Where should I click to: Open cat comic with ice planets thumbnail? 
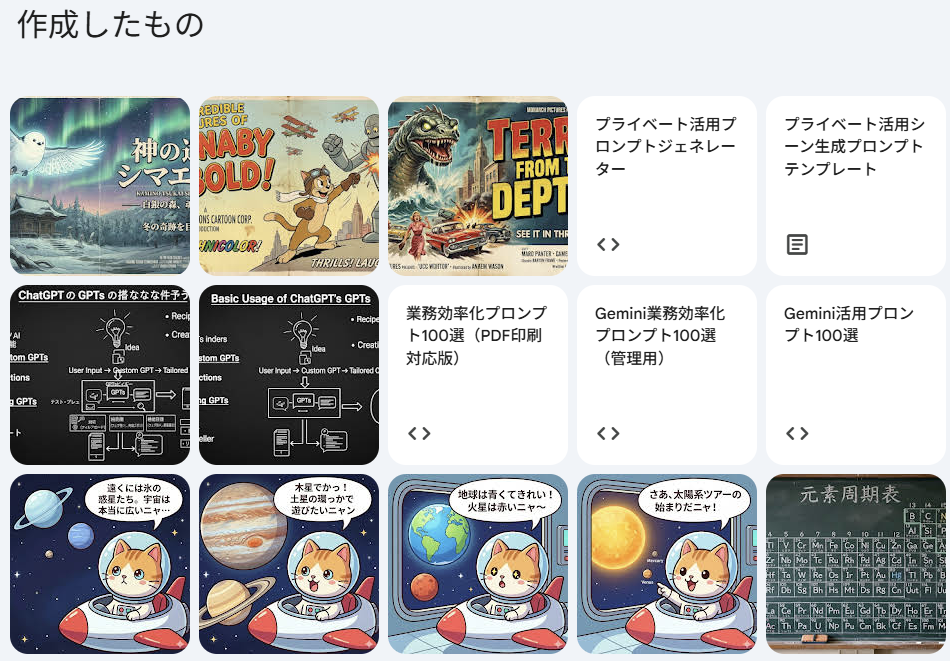(100, 564)
